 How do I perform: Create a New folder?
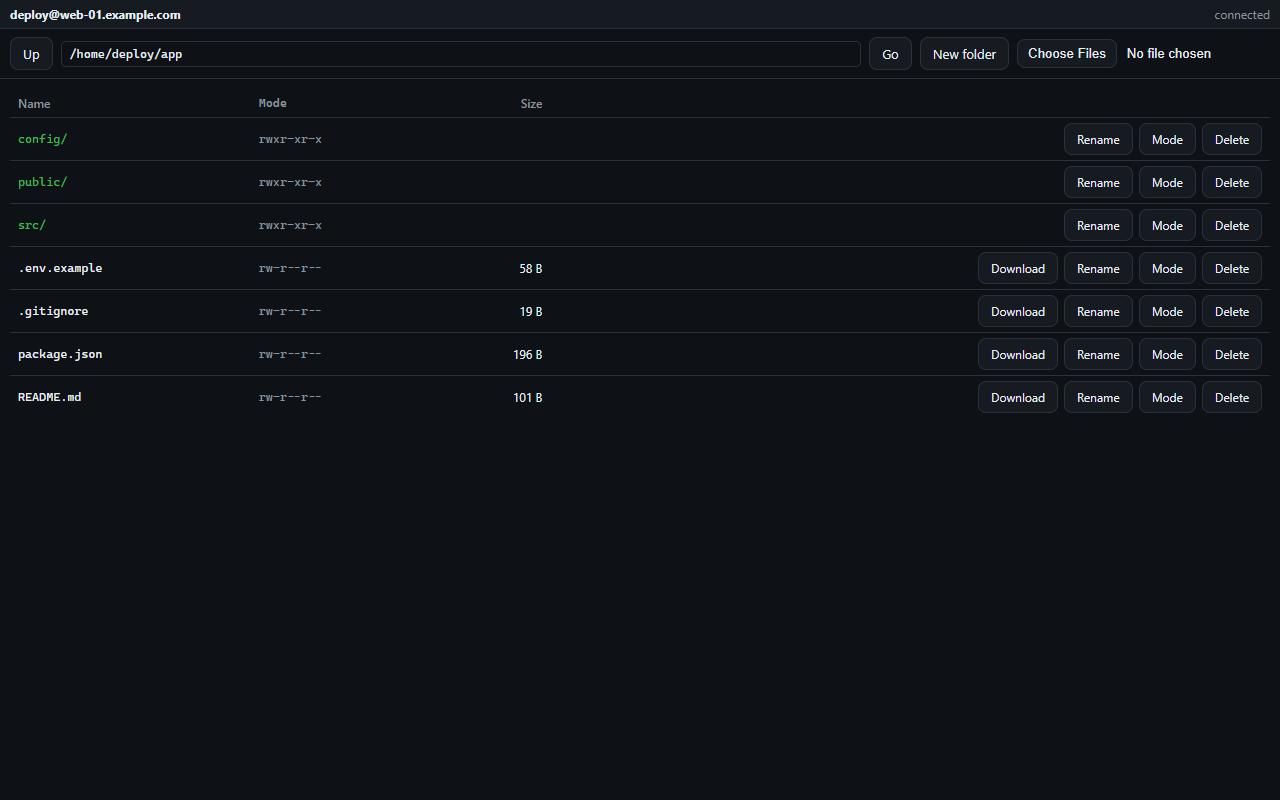964,54
